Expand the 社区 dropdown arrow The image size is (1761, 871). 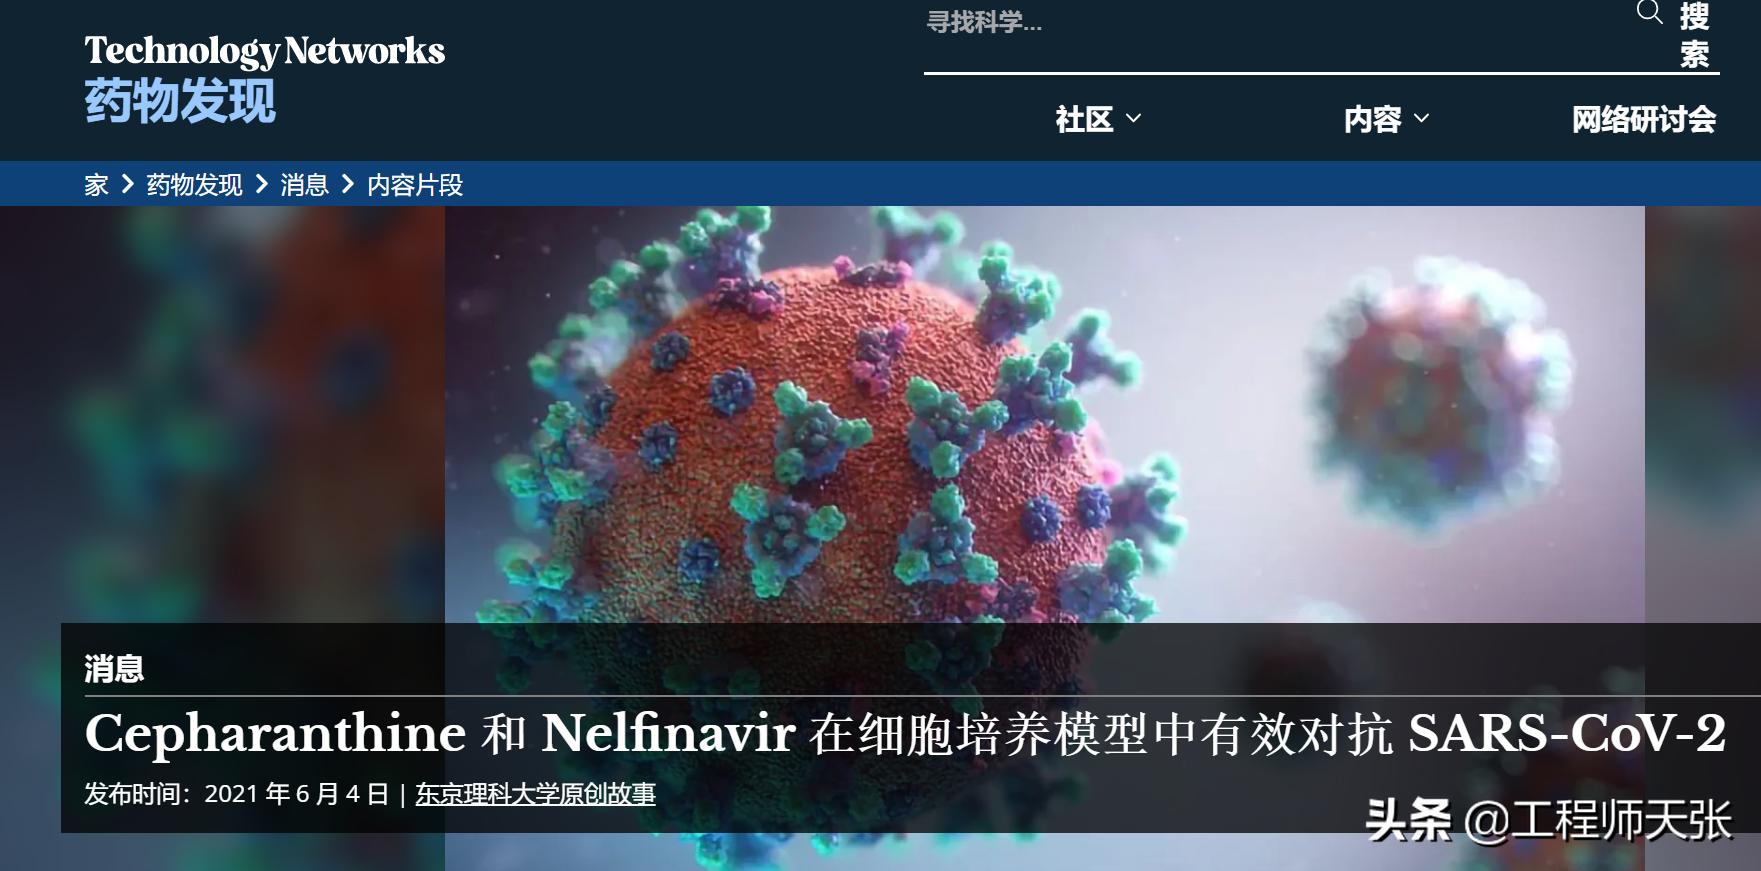coord(1134,118)
